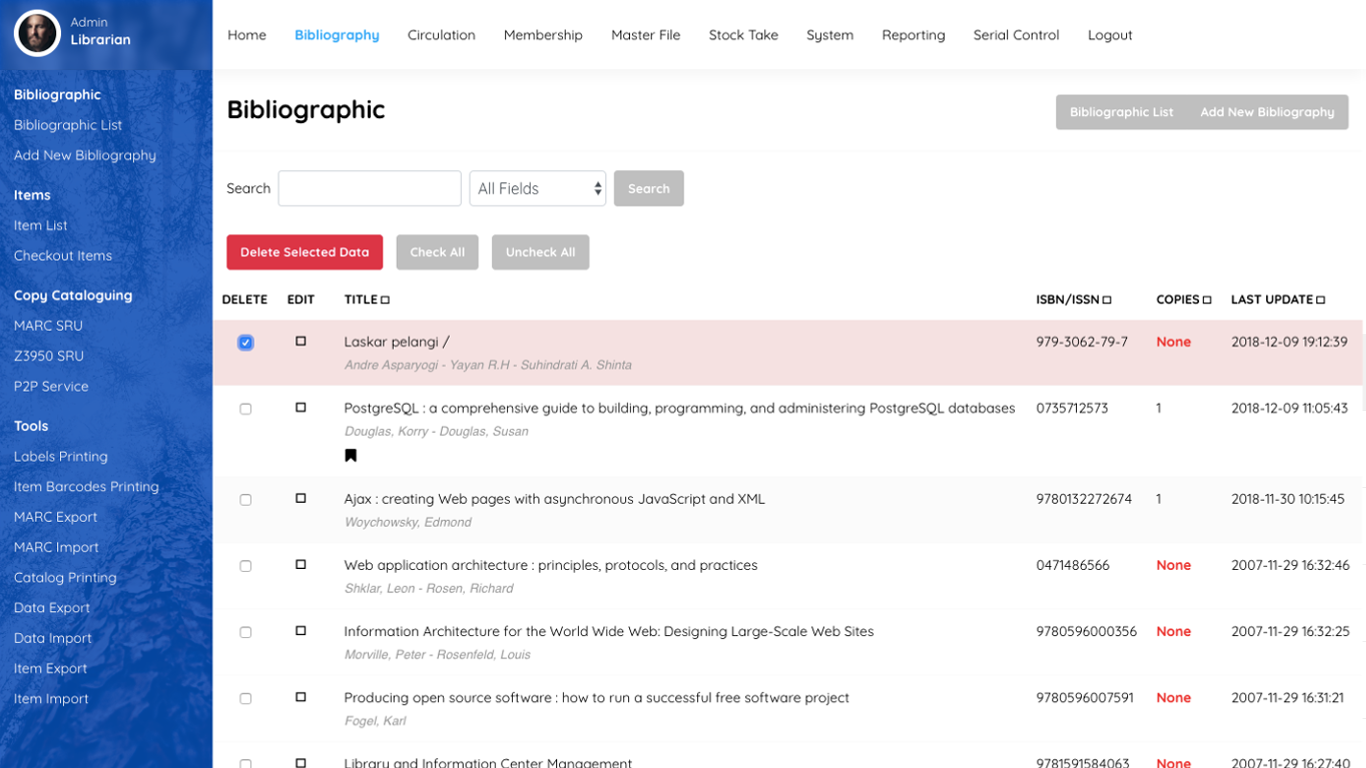
Task: Click the Admin Librarian profile avatar
Action: click(37, 33)
